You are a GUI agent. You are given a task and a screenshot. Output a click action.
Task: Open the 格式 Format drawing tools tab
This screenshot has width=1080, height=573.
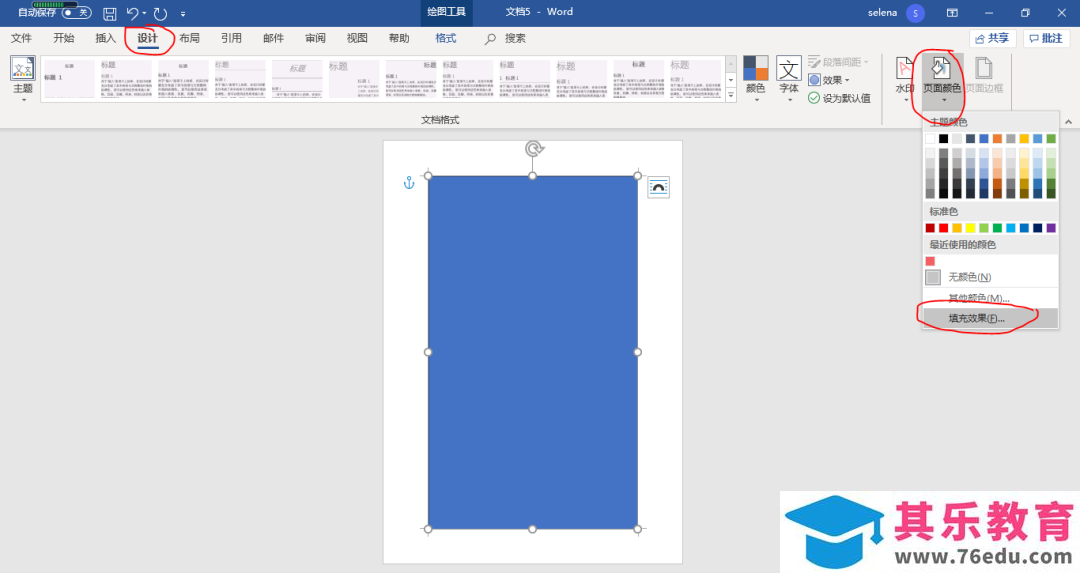[446, 38]
